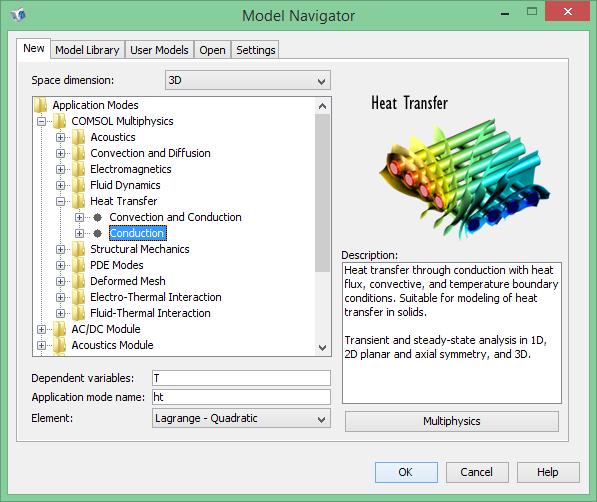Expand the Fluid-Thermal Interaction node
597x502 pixels.
[x=60, y=313]
